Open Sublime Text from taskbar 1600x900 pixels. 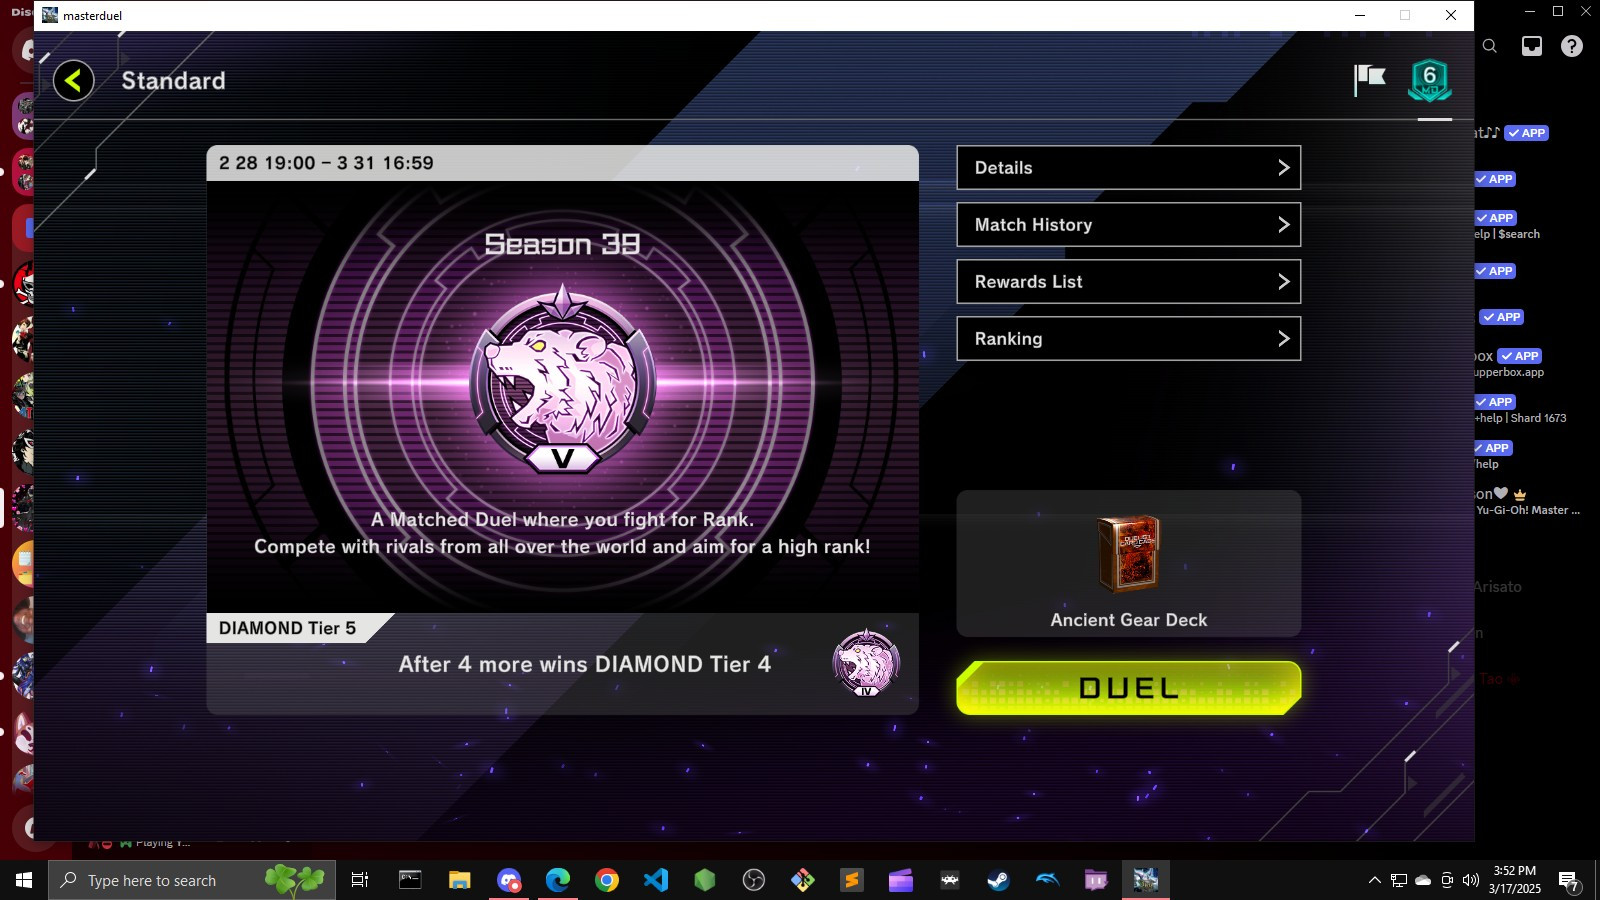[x=852, y=880]
